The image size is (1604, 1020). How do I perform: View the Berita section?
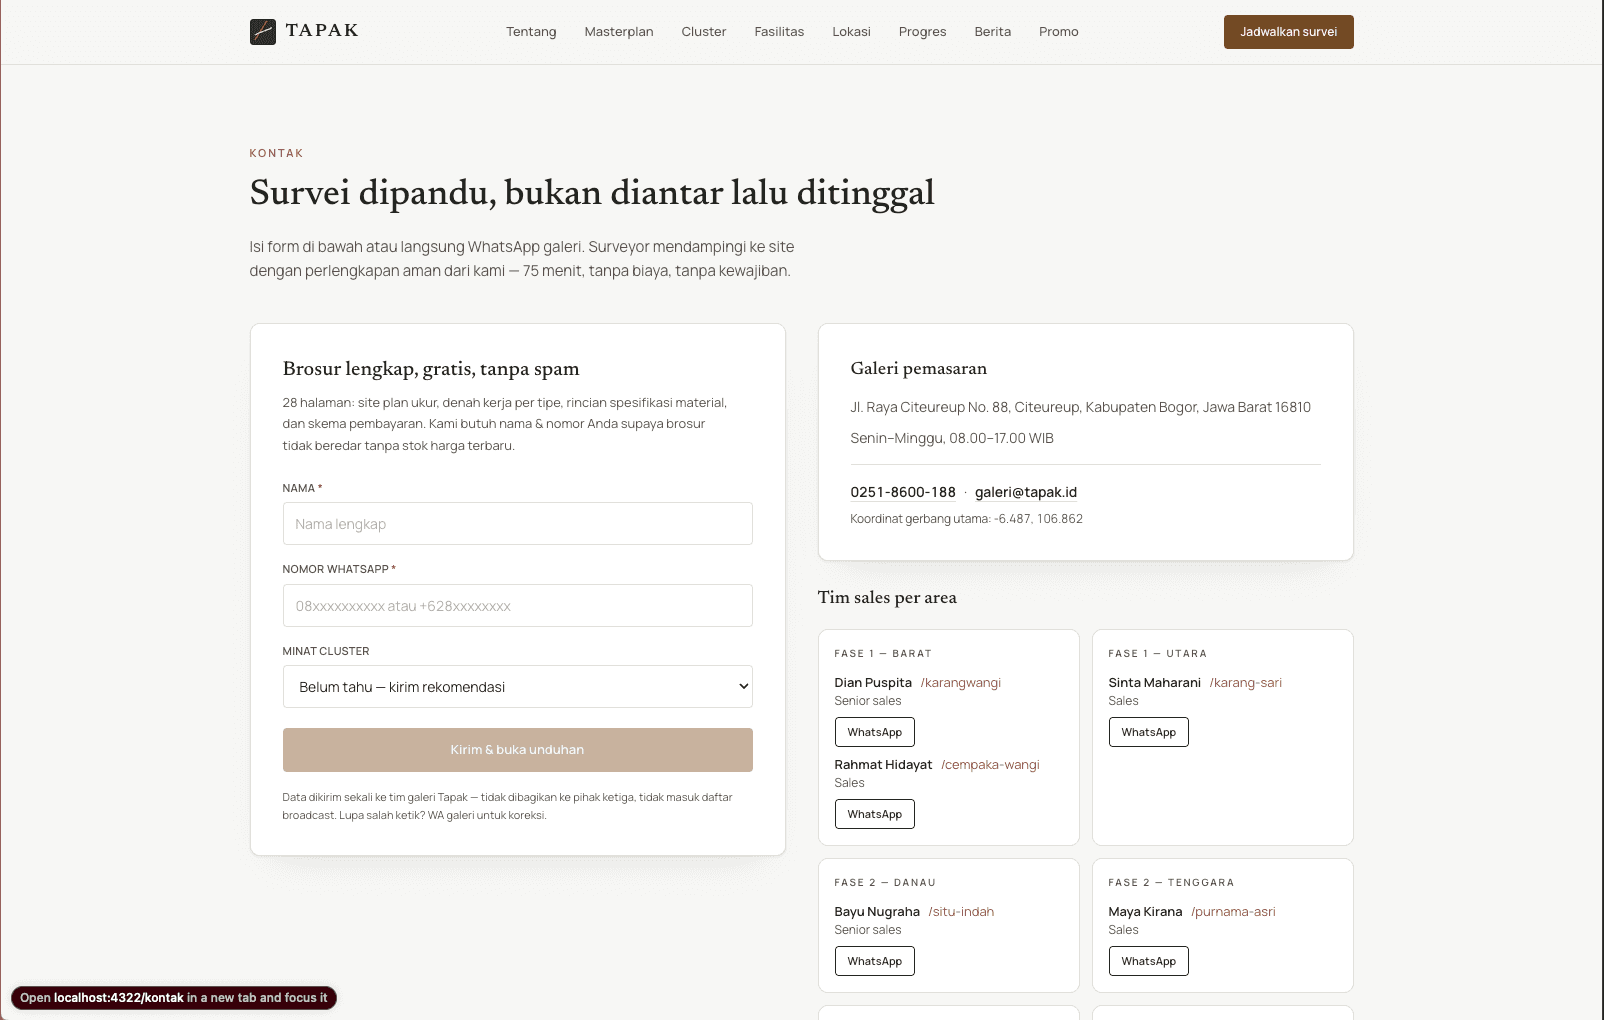993,32
